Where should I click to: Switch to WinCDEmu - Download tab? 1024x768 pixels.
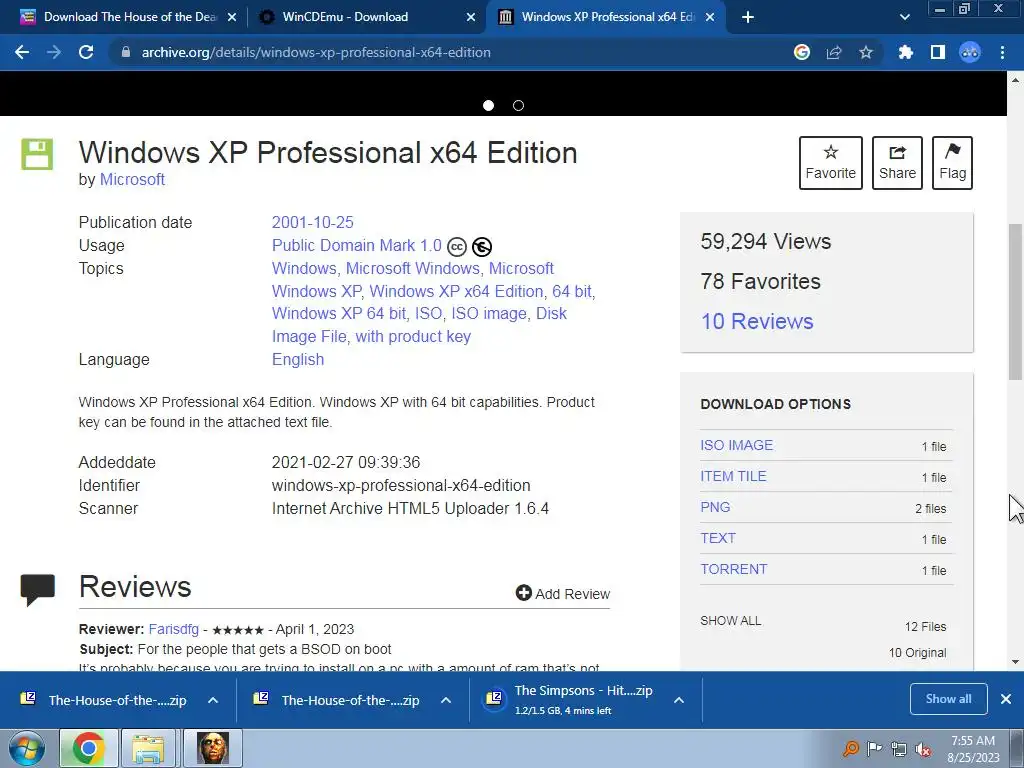(x=366, y=17)
